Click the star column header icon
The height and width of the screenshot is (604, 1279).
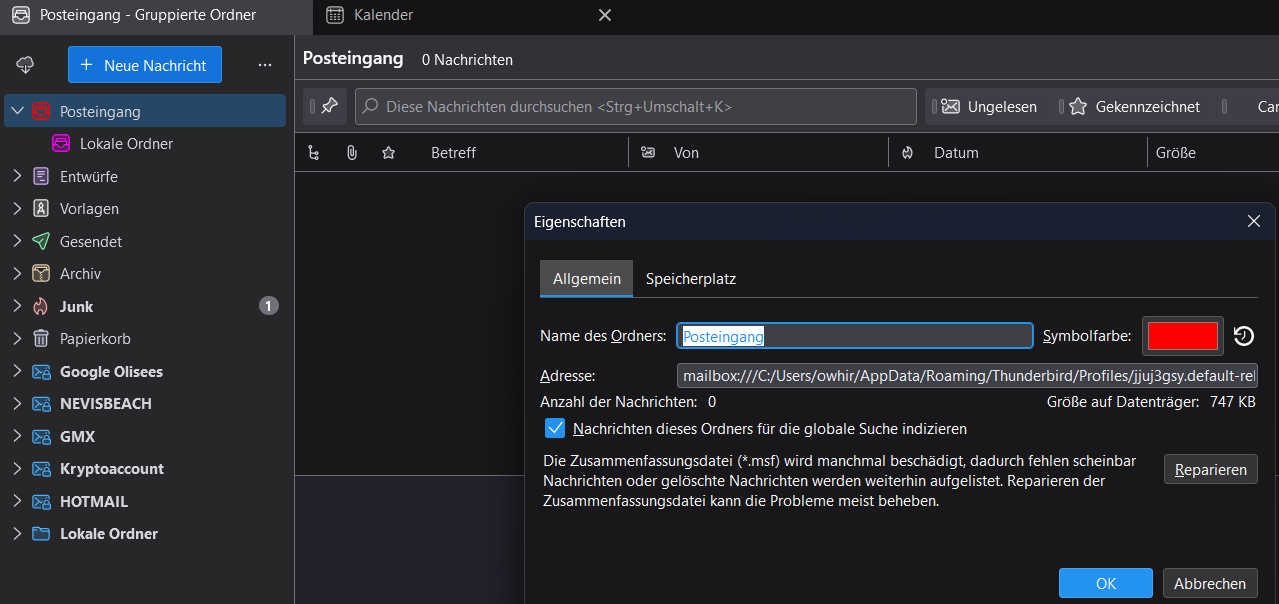tap(389, 153)
